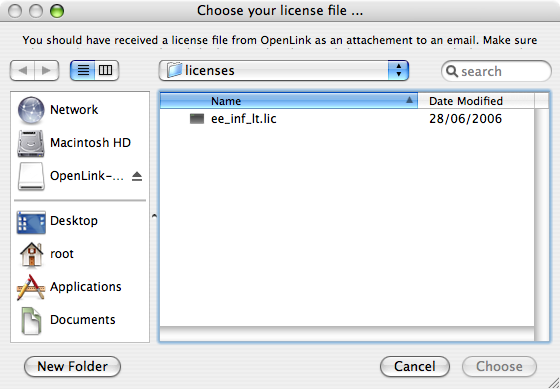Screen dimensions: 560x389
Task: Open Network in the sidebar
Action: (58, 110)
